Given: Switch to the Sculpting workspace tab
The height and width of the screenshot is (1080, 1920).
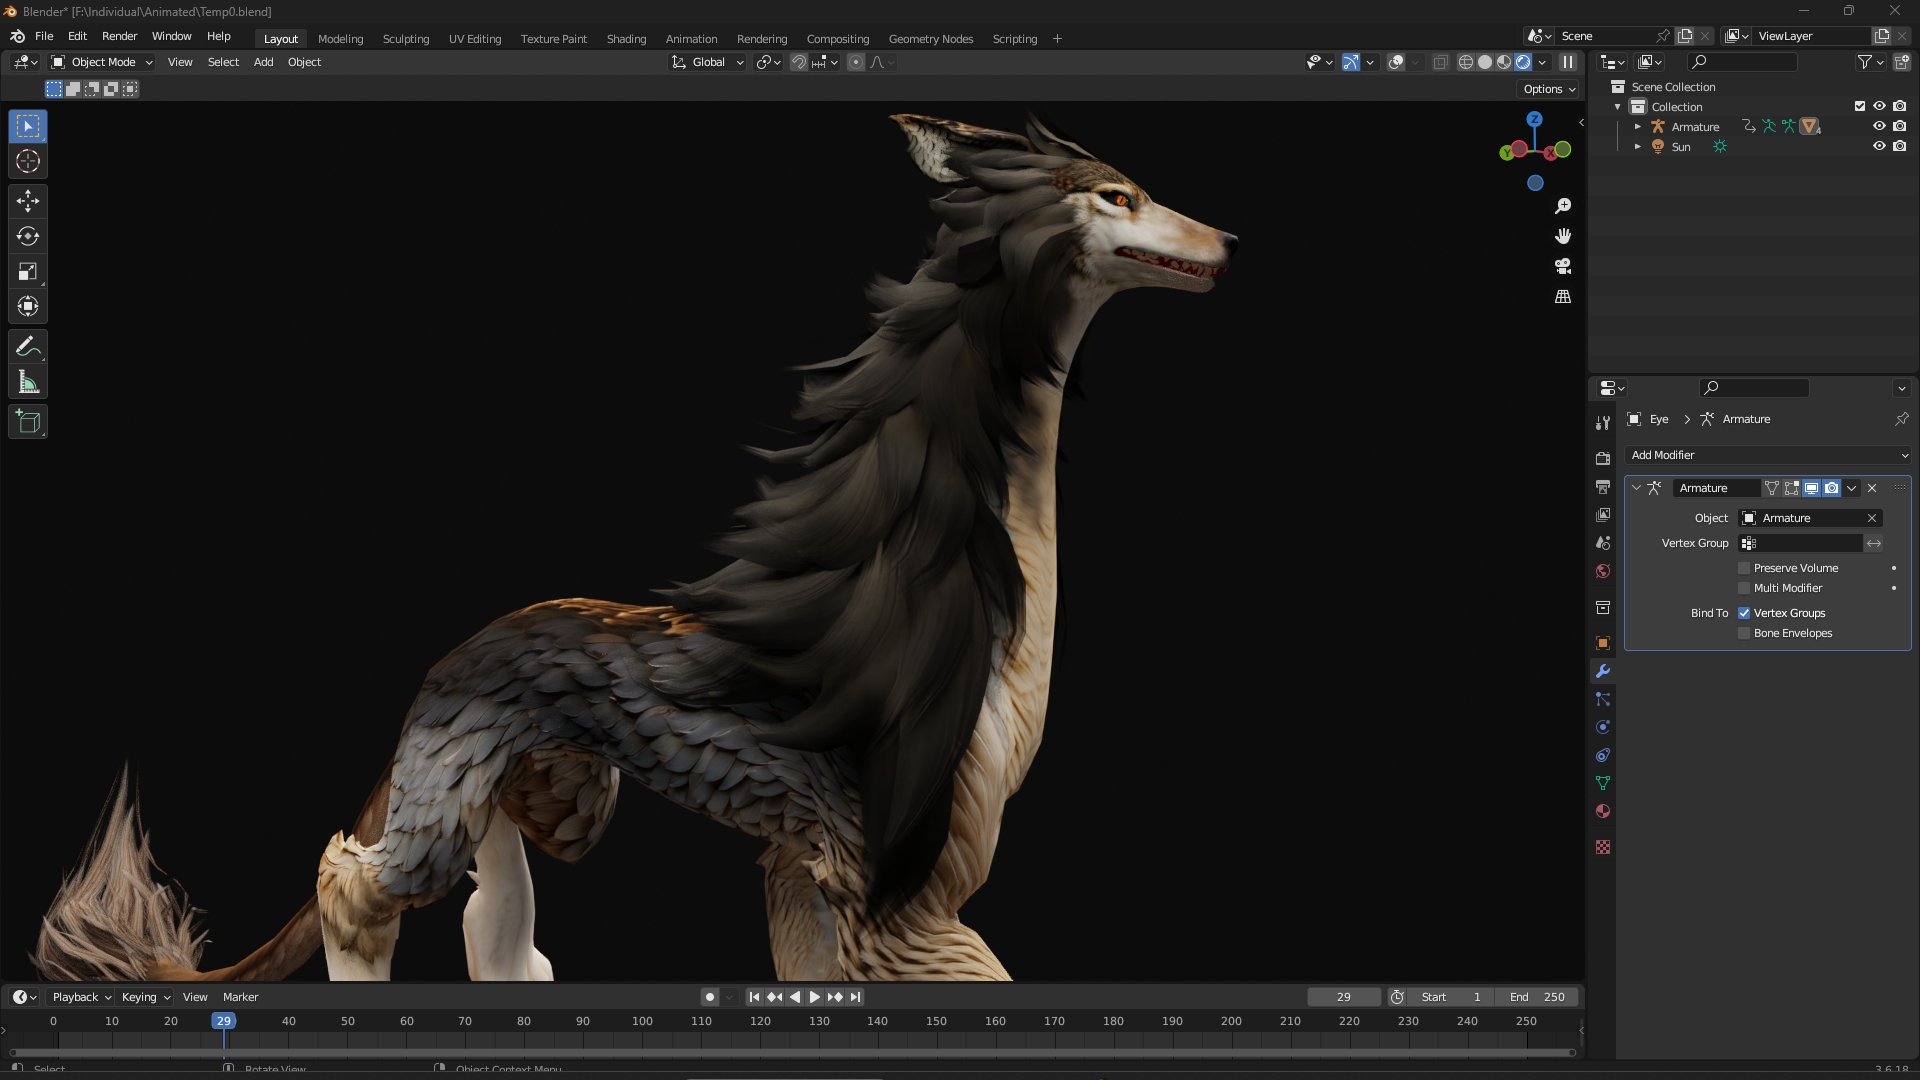Looking at the screenshot, I should [x=405, y=39].
